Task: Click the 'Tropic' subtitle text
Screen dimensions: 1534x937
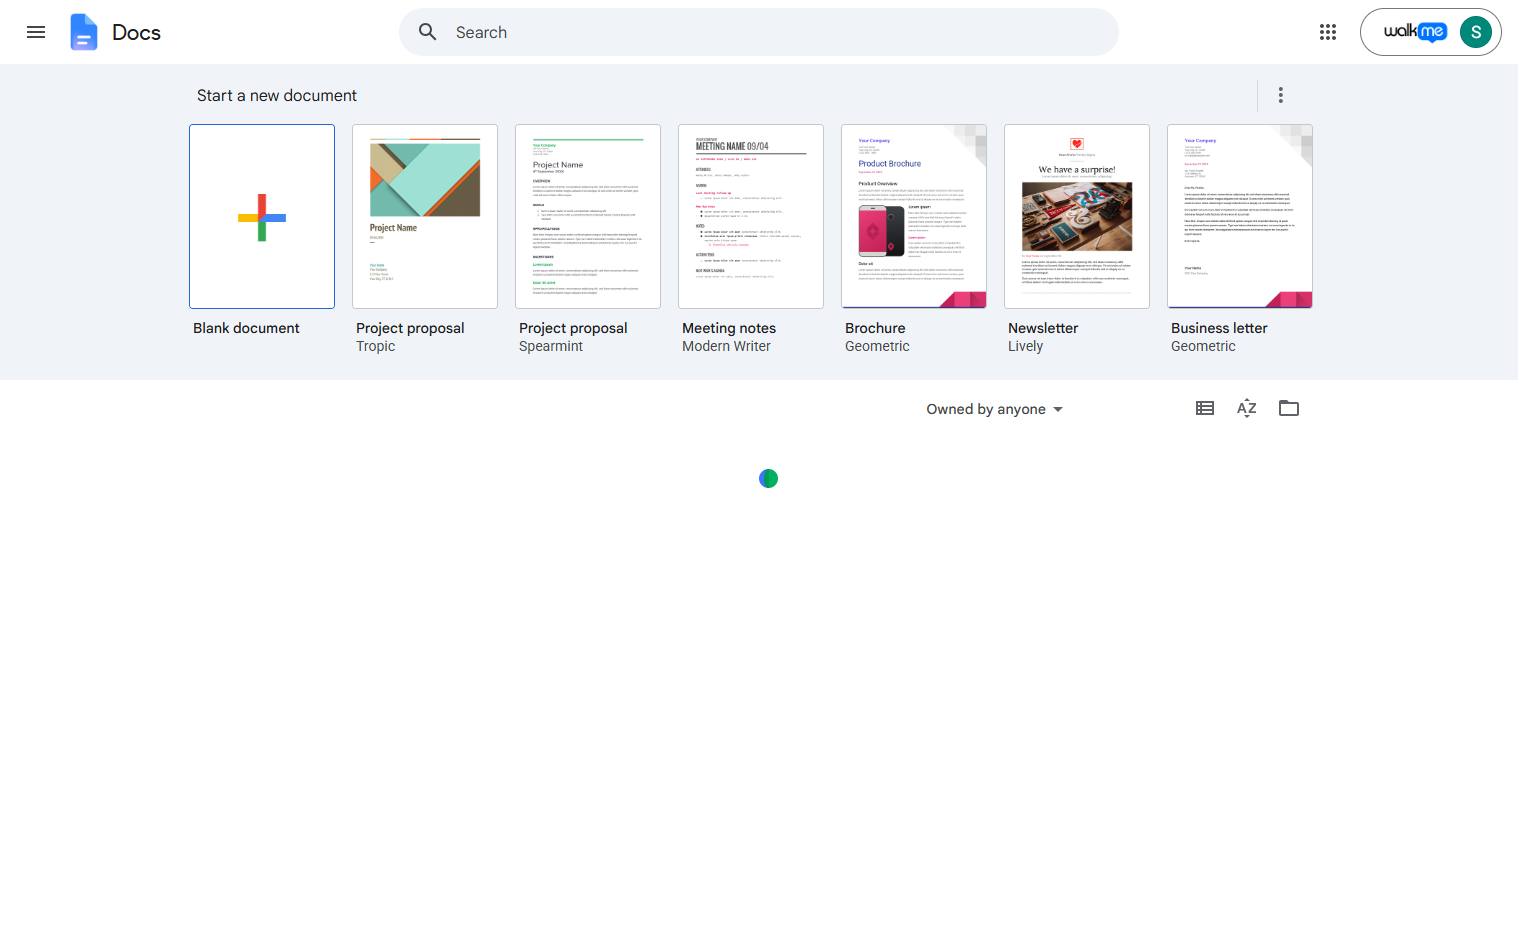Action: tap(376, 346)
